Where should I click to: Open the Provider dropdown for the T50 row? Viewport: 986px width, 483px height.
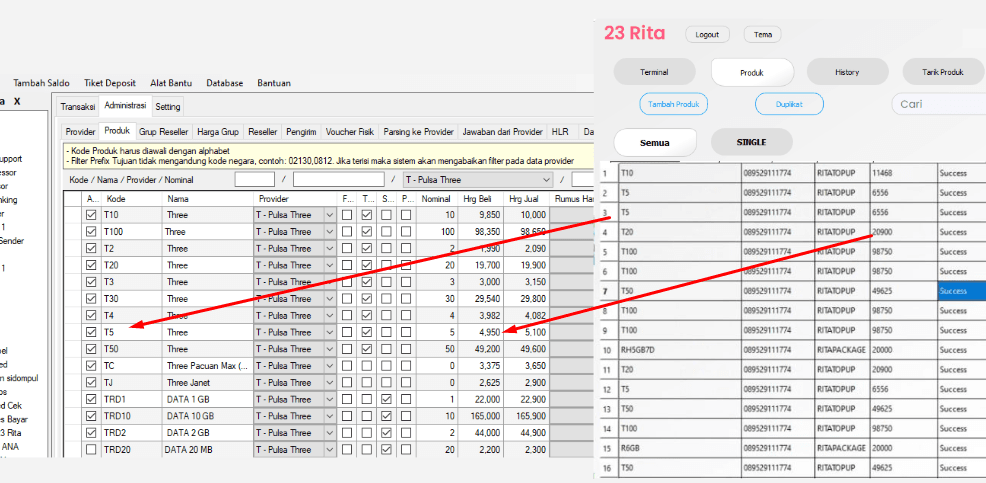[x=331, y=349]
